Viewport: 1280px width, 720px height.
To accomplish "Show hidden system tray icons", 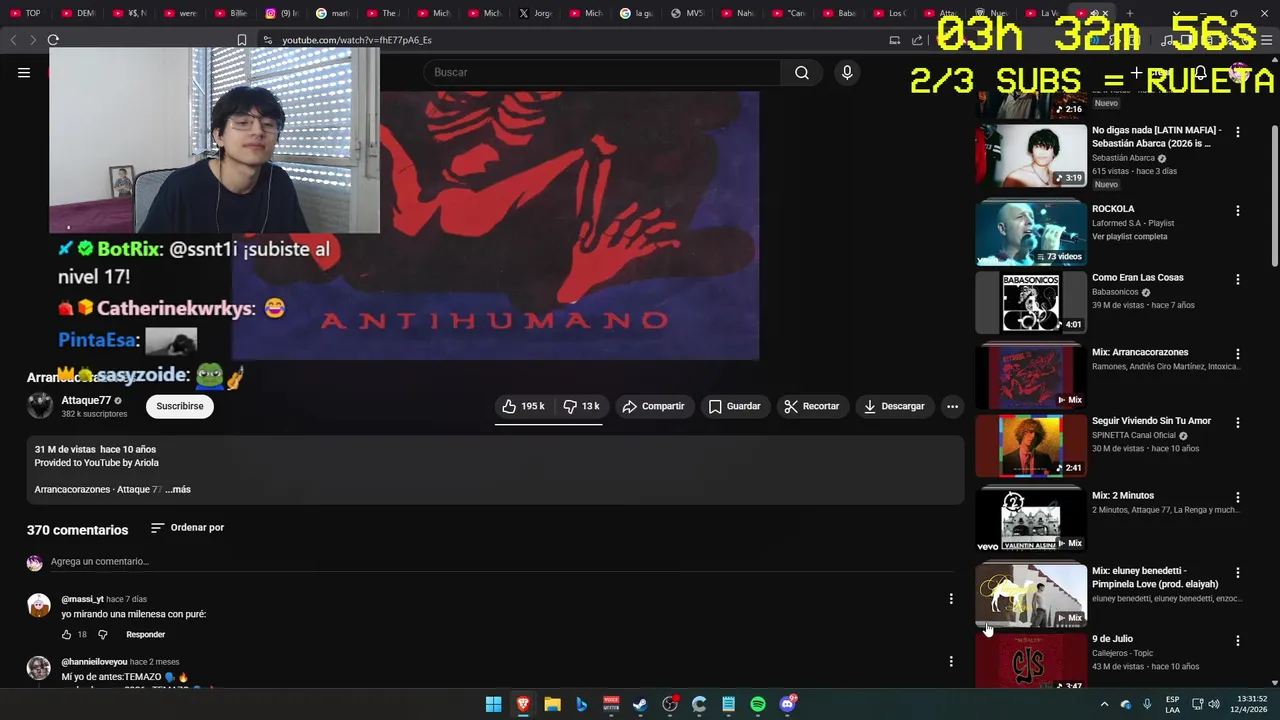I will coord(1104,704).
